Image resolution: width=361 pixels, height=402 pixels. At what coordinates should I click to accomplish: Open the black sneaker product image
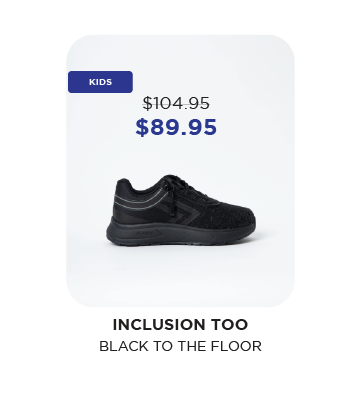pos(181,210)
